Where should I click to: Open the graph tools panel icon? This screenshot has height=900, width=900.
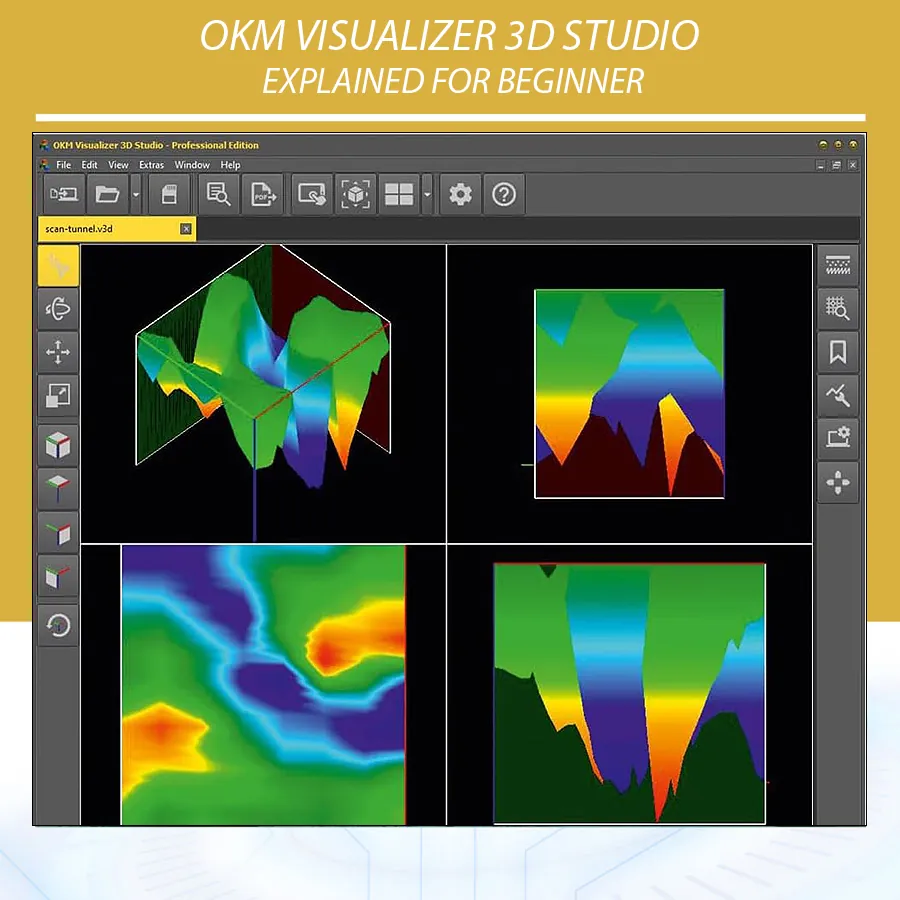click(838, 395)
